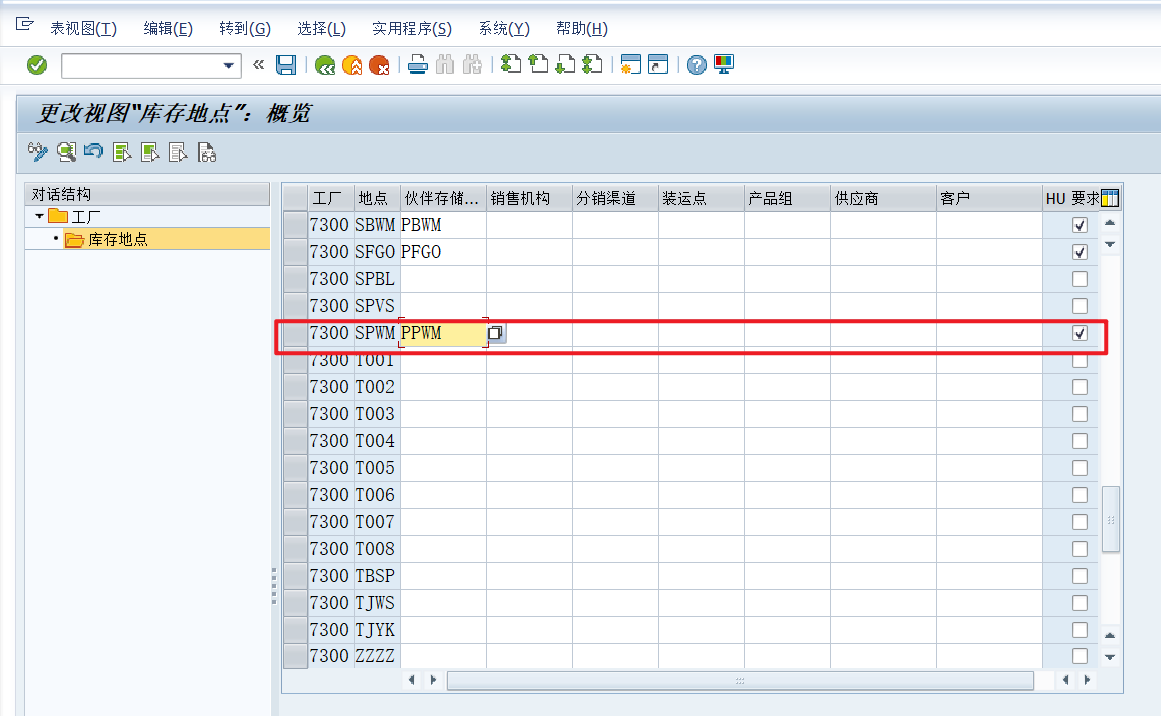Click the create shortcut icon
The height and width of the screenshot is (716, 1161).
pos(658,64)
